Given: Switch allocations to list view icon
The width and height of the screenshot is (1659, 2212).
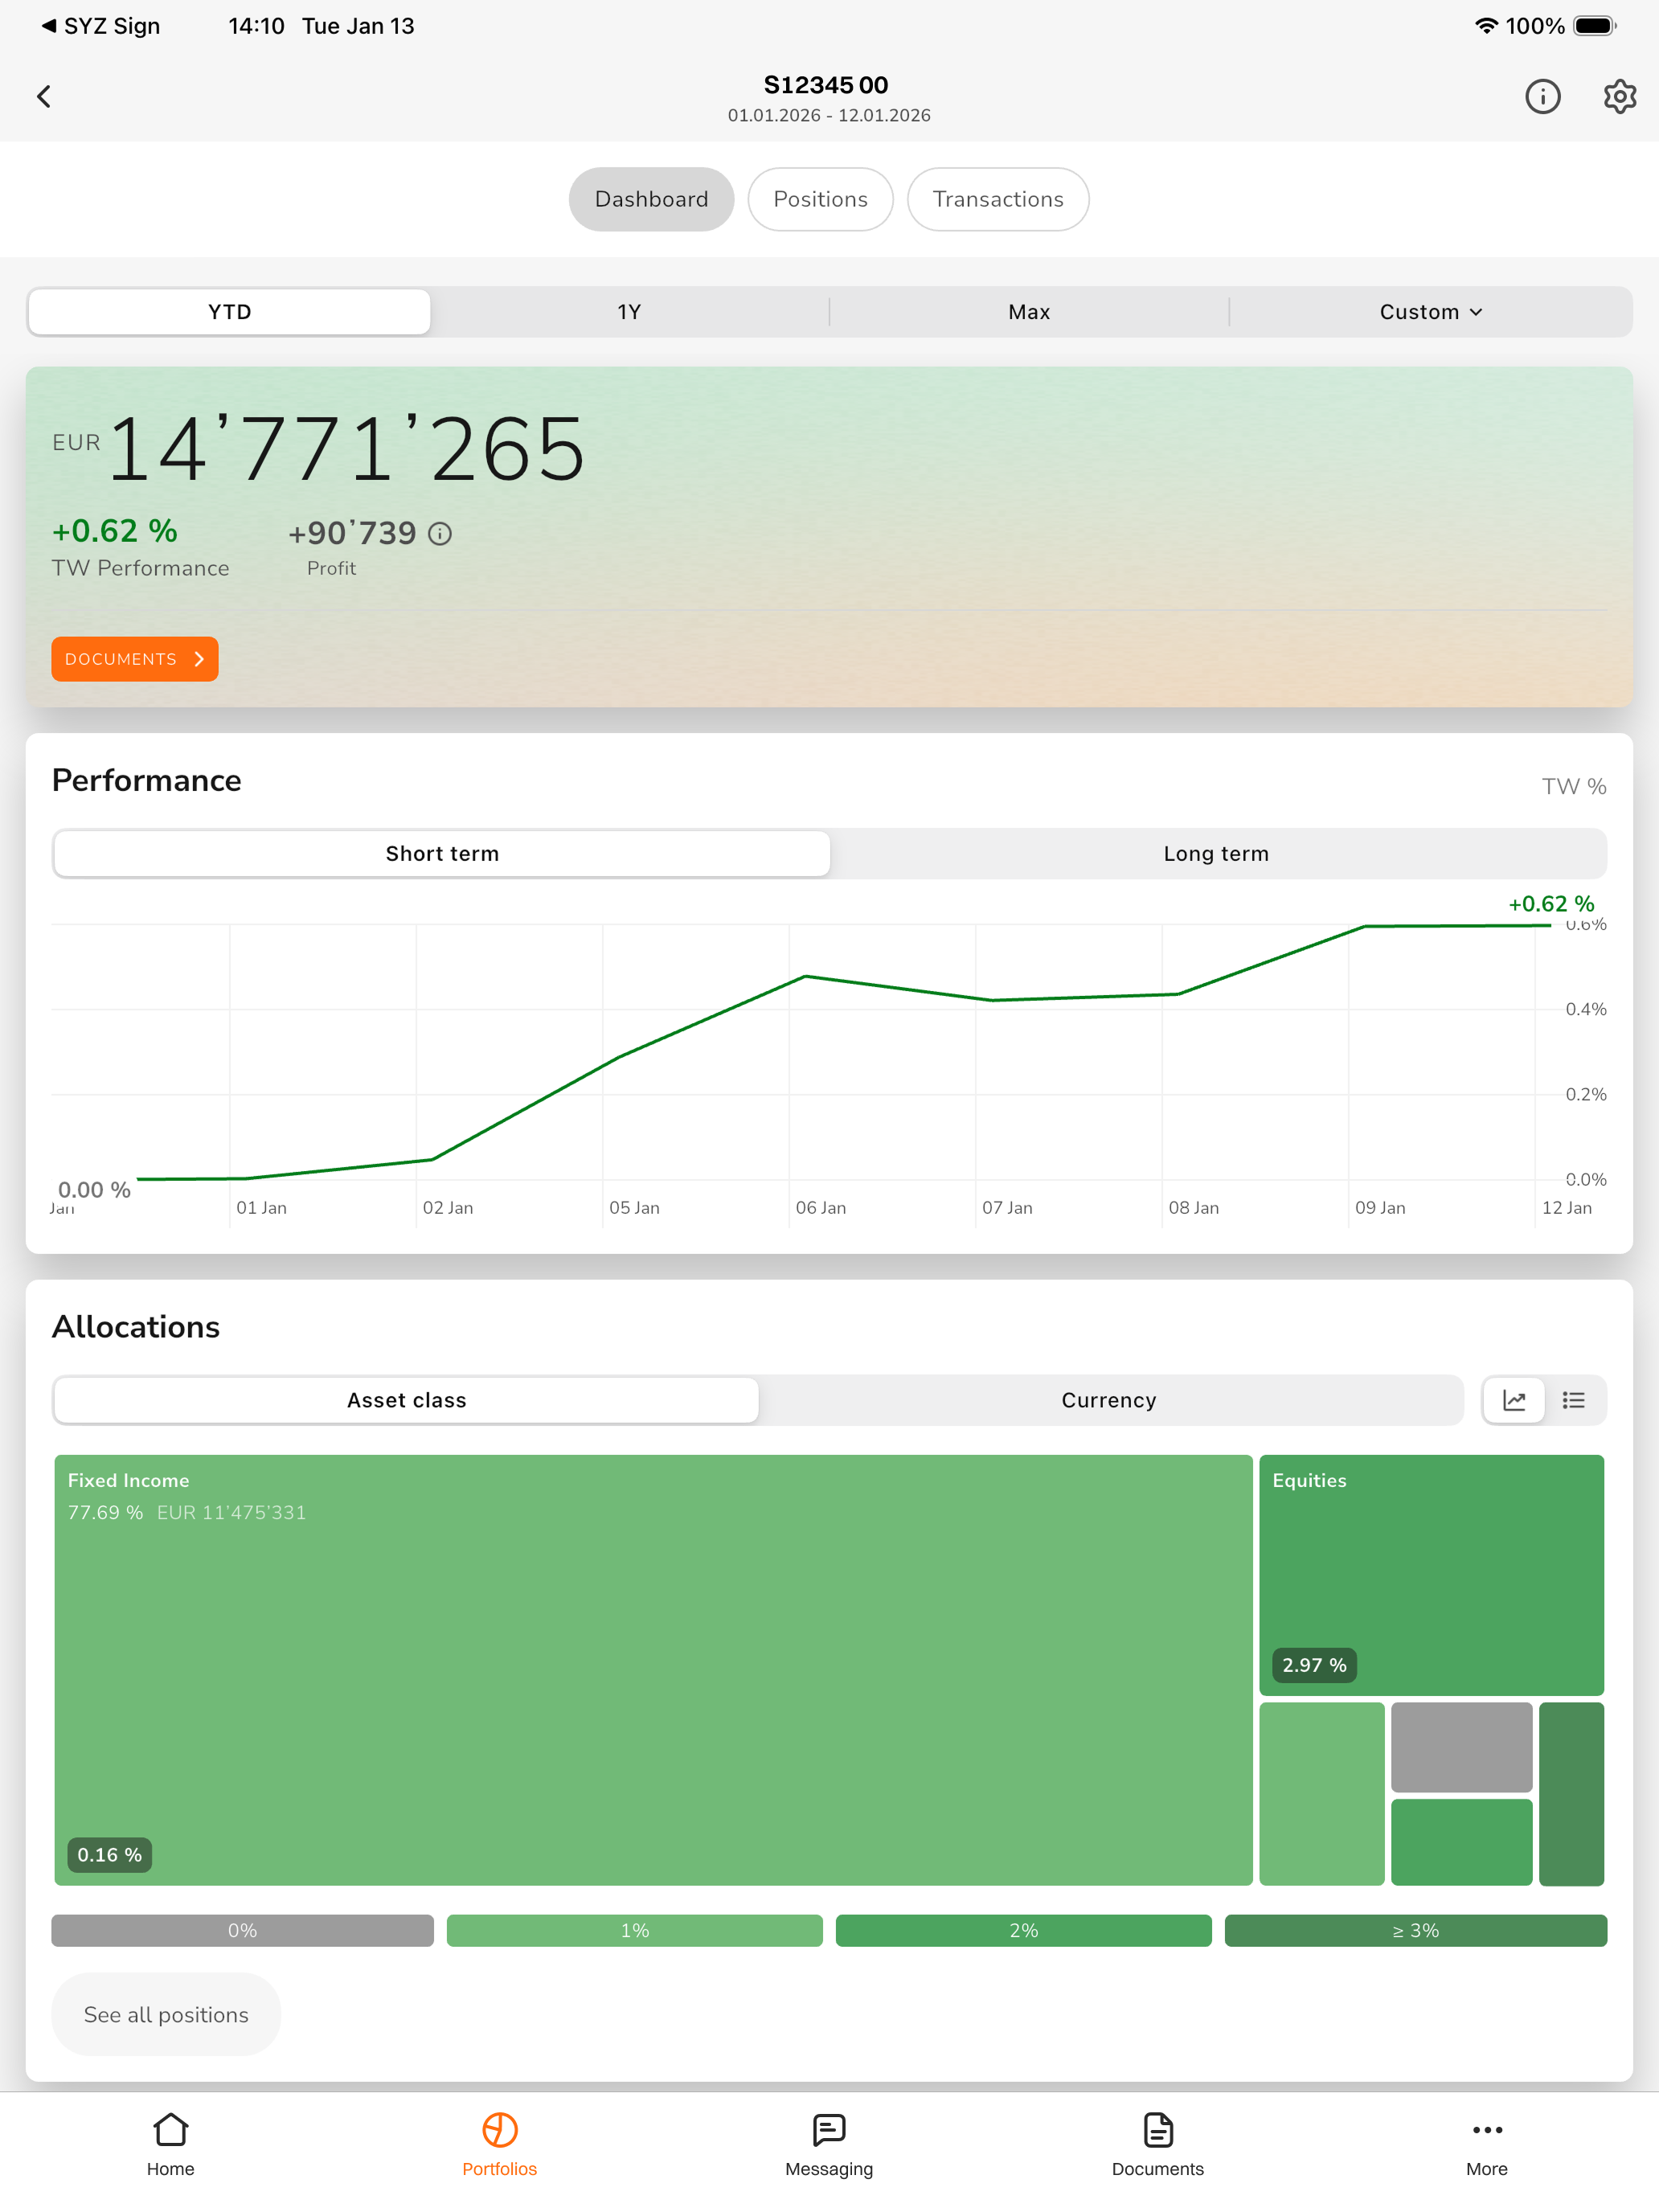Looking at the screenshot, I should pyautogui.click(x=1573, y=1400).
